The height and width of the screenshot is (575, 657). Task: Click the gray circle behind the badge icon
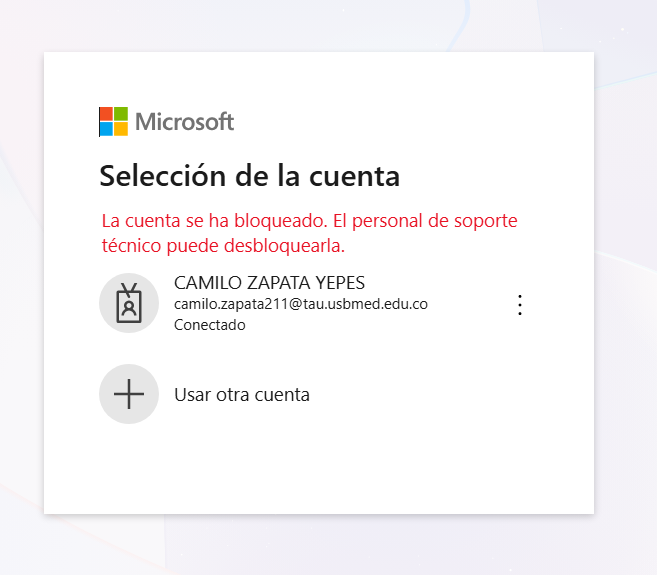[x=129, y=303]
